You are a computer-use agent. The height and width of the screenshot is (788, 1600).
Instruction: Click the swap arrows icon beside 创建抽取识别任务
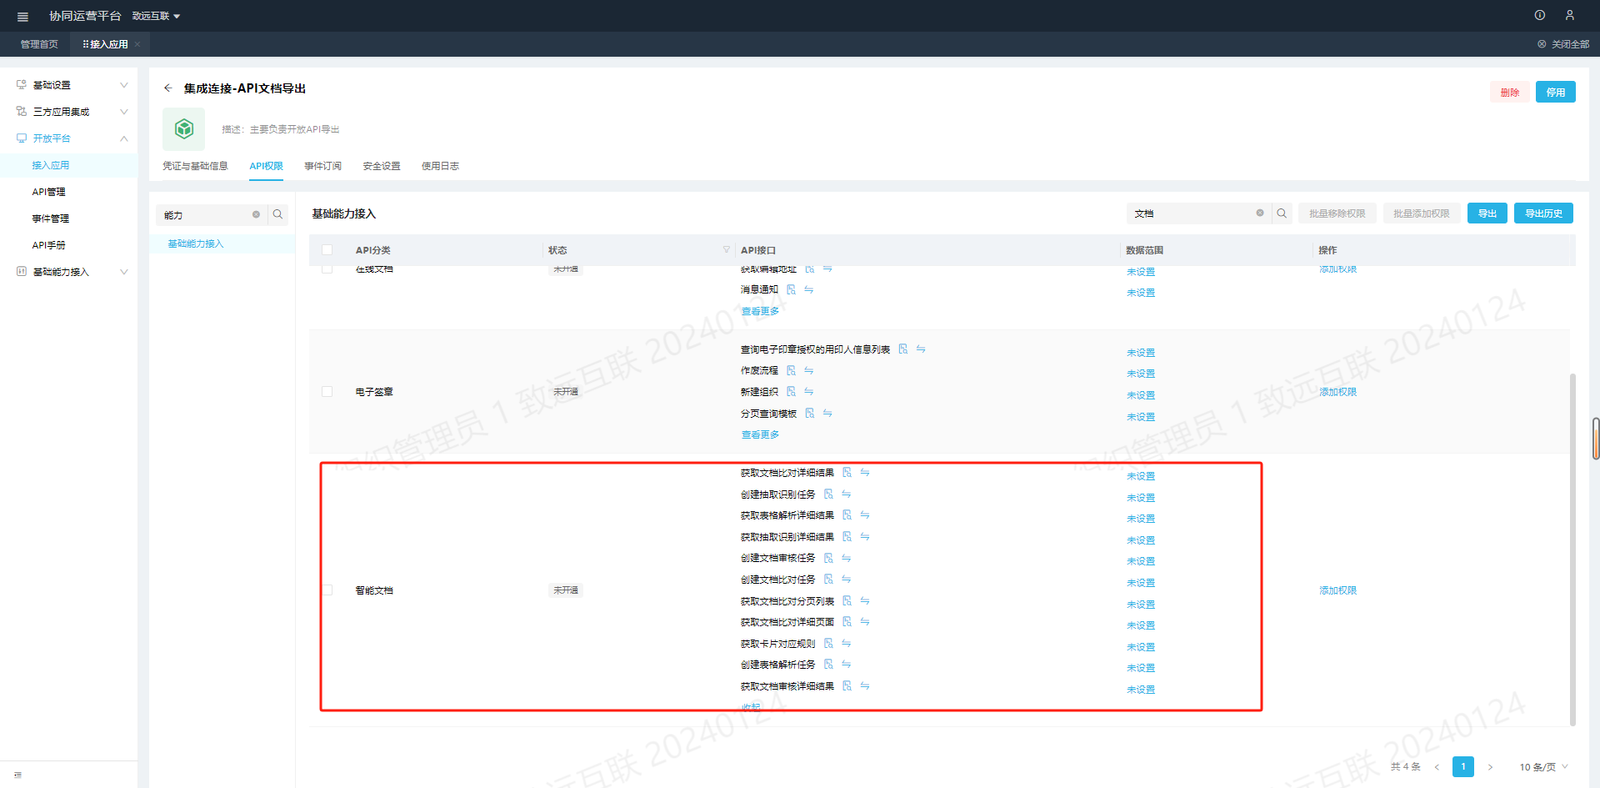846,494
